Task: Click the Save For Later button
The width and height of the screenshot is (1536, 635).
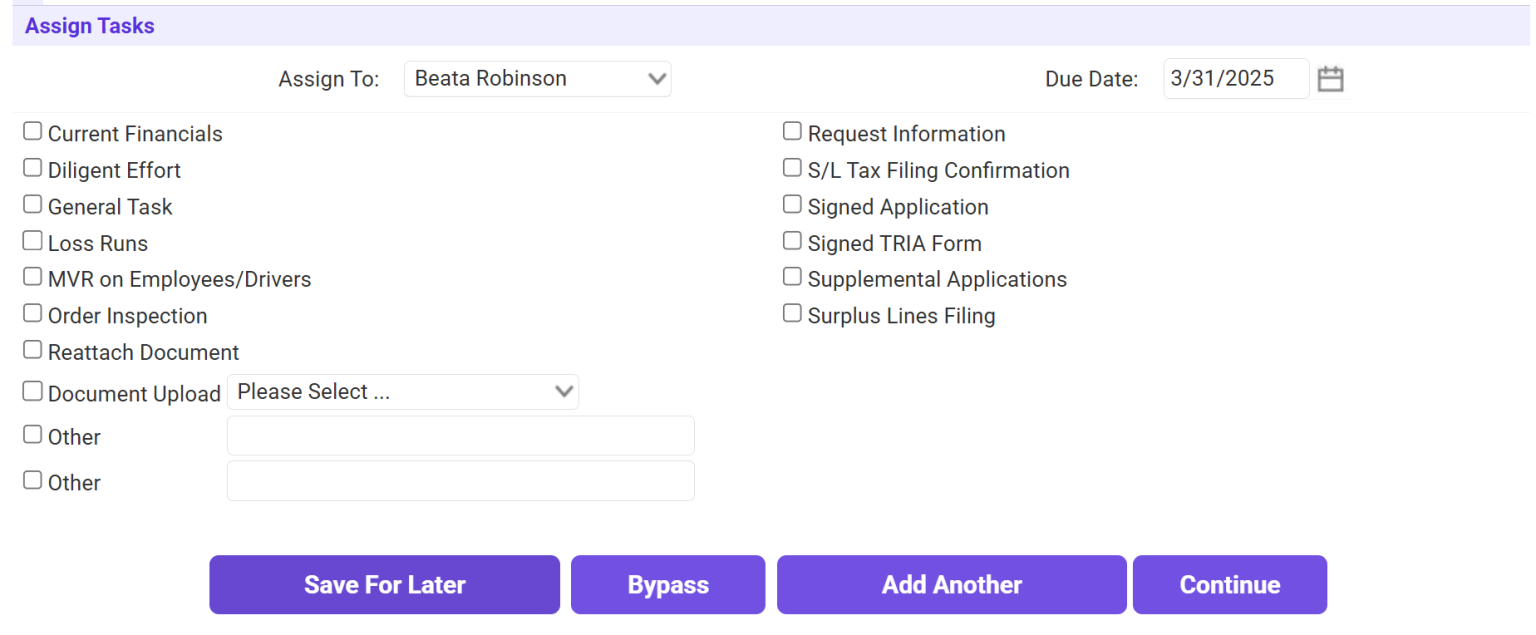Action: [x=384, y=584]
